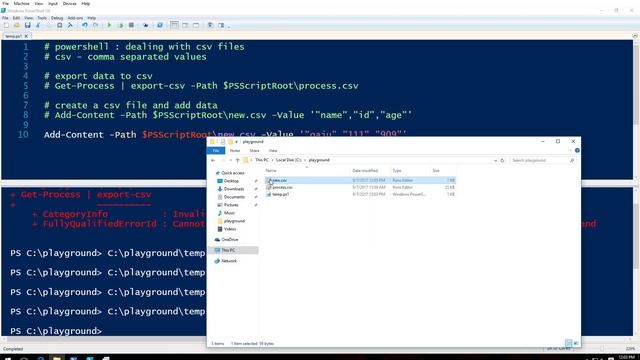Select Desktop in navigation pane
This screenshot has width=640, height=360.
[x=228, y=181]
